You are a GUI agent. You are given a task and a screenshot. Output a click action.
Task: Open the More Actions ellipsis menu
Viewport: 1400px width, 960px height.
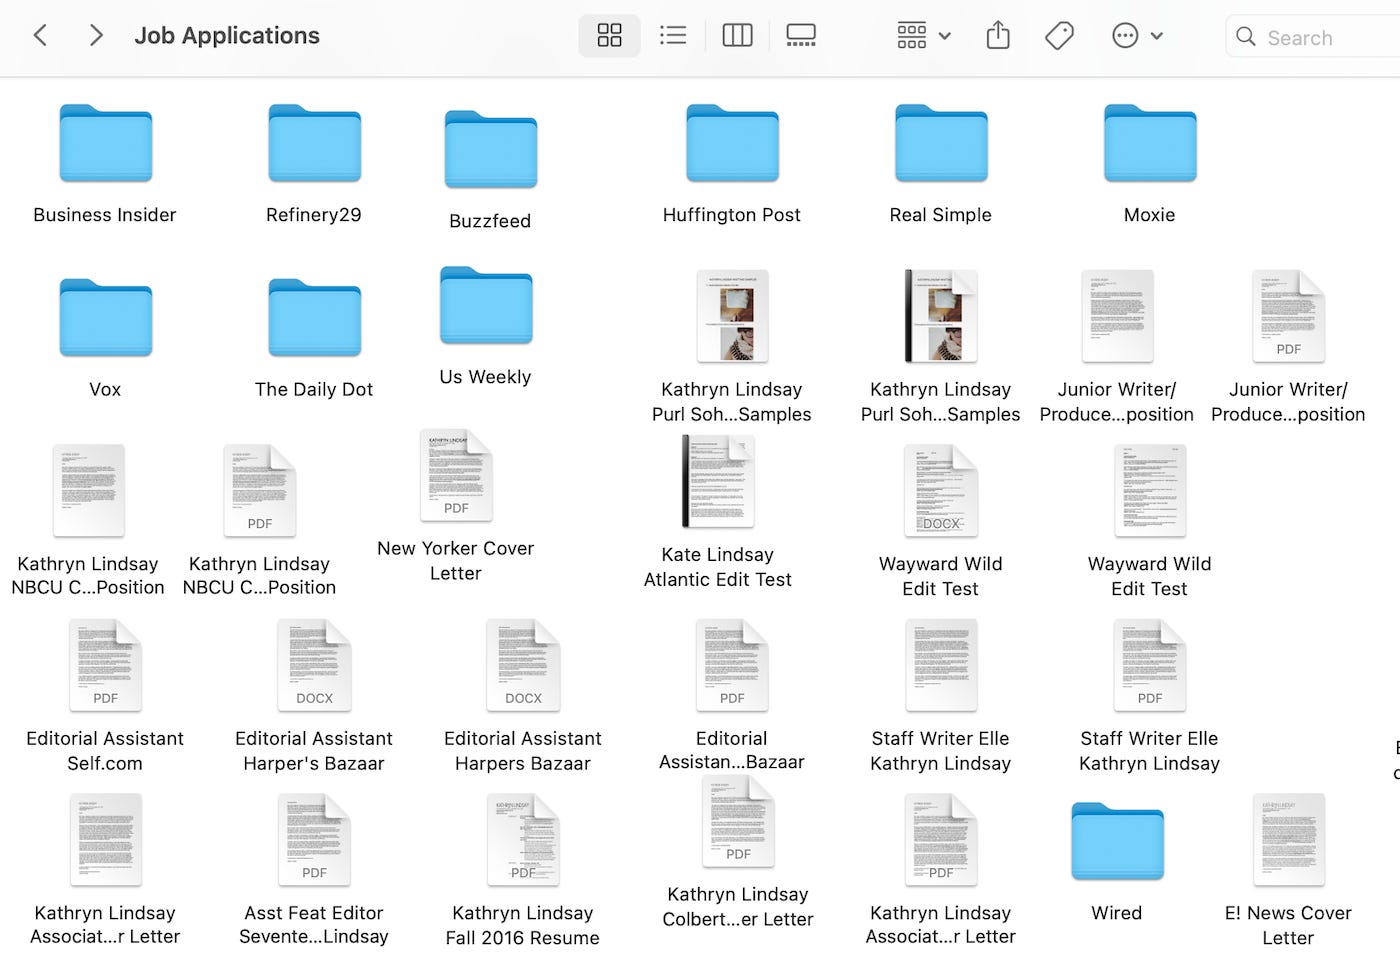[1137, 36]
